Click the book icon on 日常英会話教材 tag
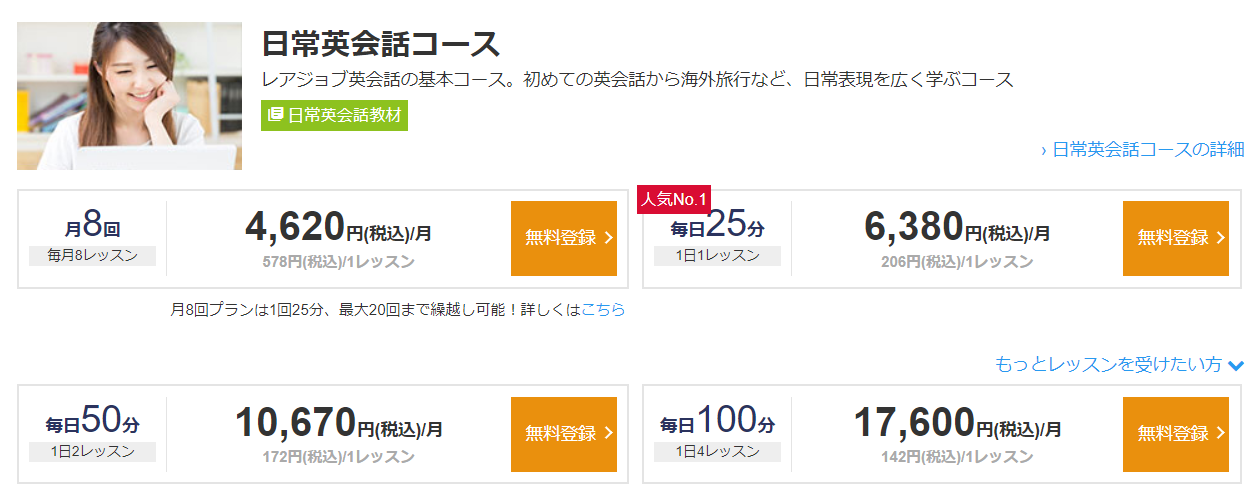 click(x=276, y=115)
